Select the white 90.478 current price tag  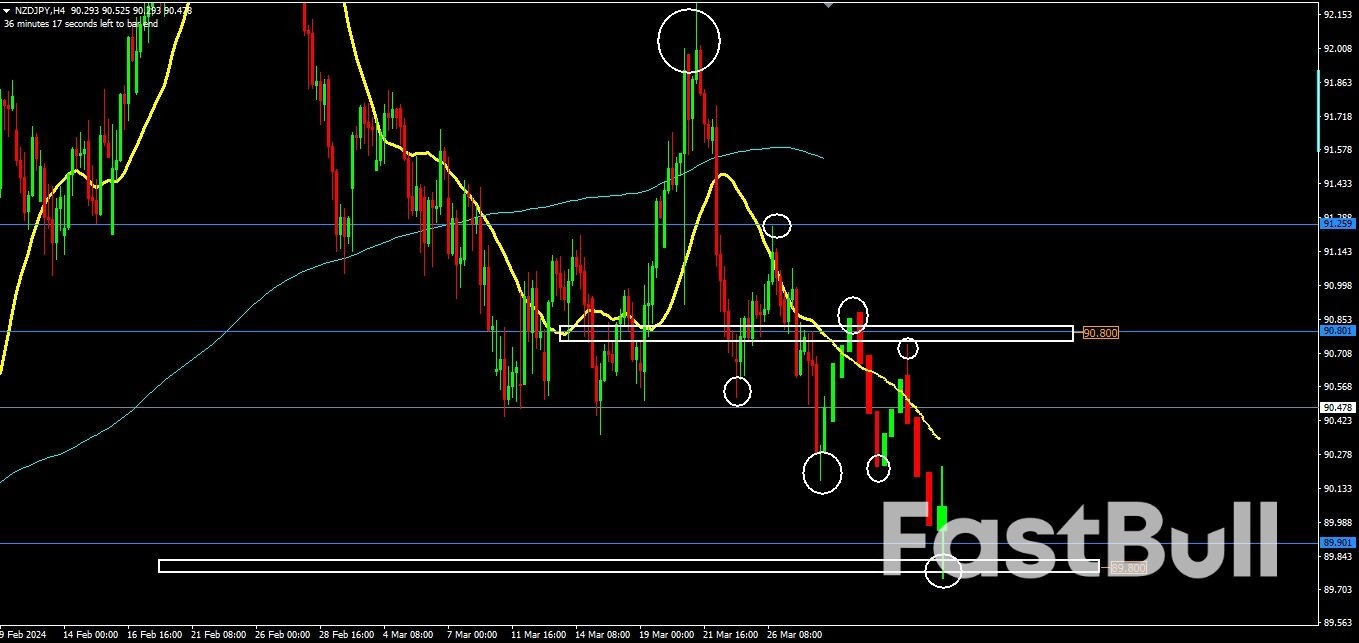1339,407
